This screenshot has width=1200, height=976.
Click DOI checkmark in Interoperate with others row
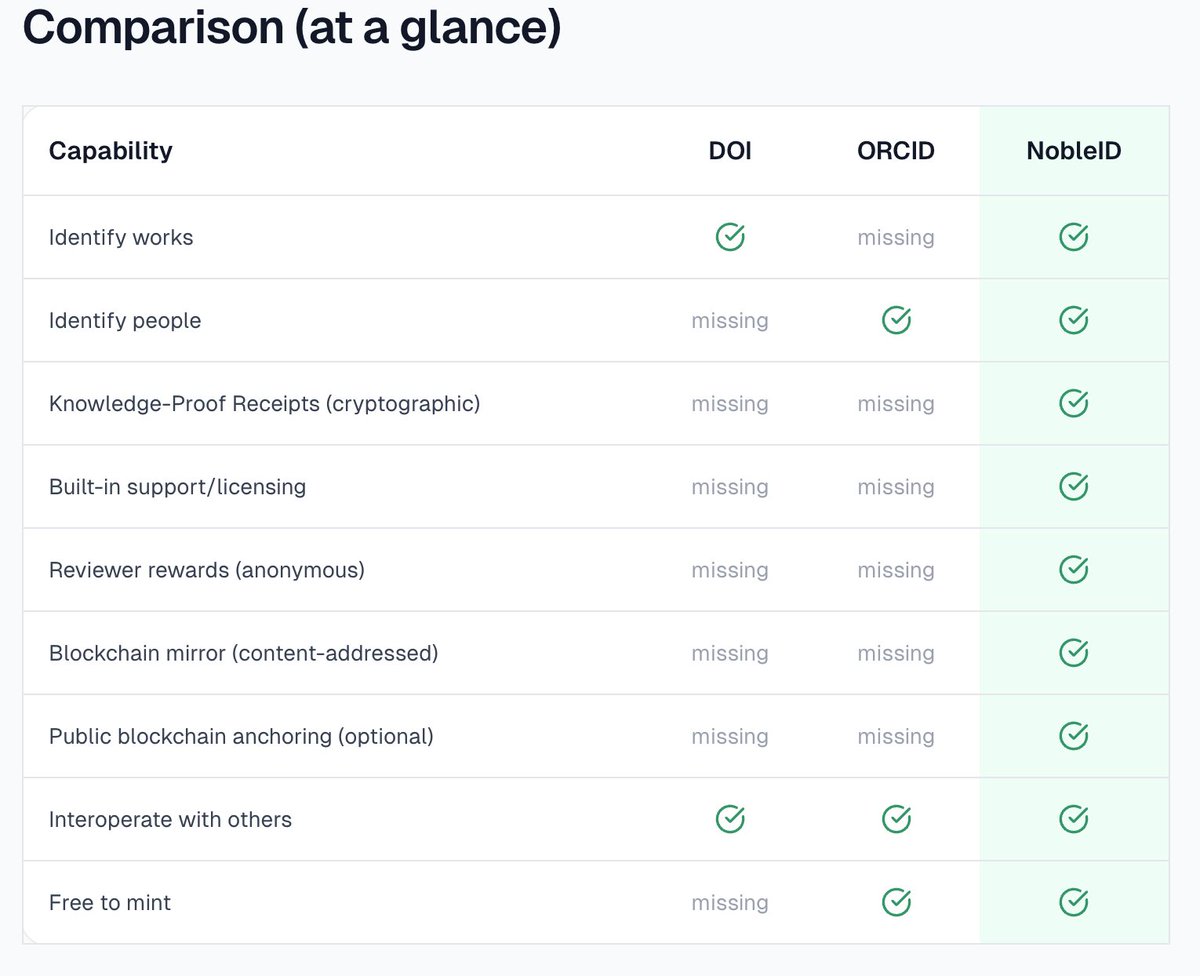click(730, 819)
